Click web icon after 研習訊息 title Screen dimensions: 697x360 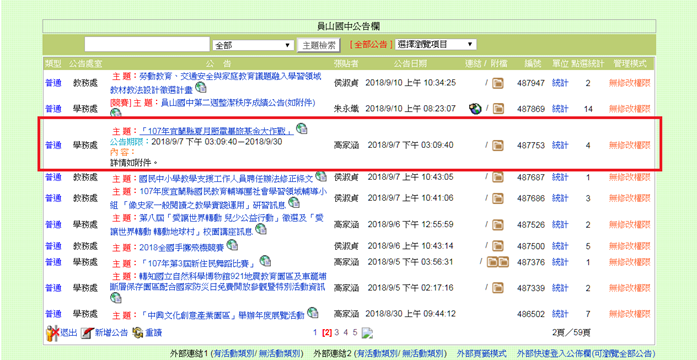(x=294, y=203)
